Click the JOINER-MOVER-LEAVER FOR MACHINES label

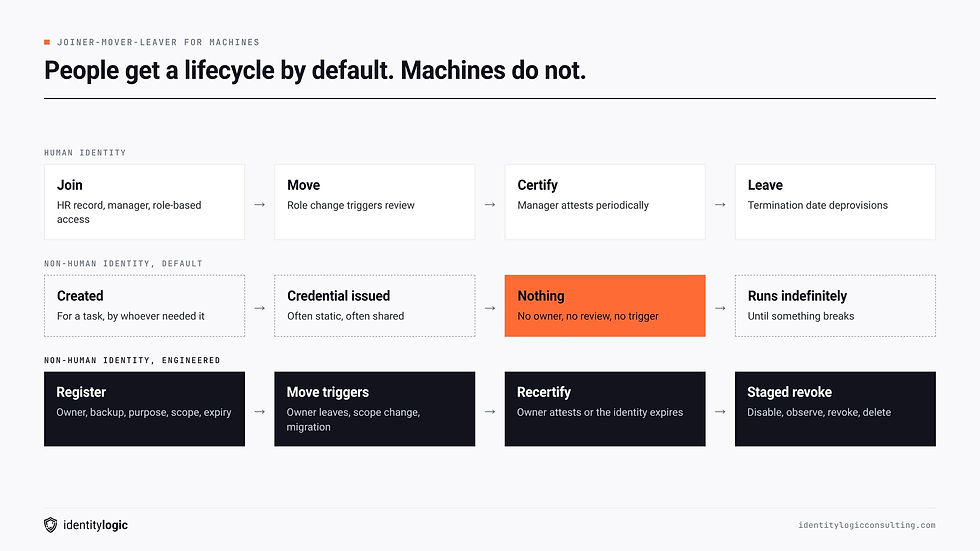click(158, 42)
